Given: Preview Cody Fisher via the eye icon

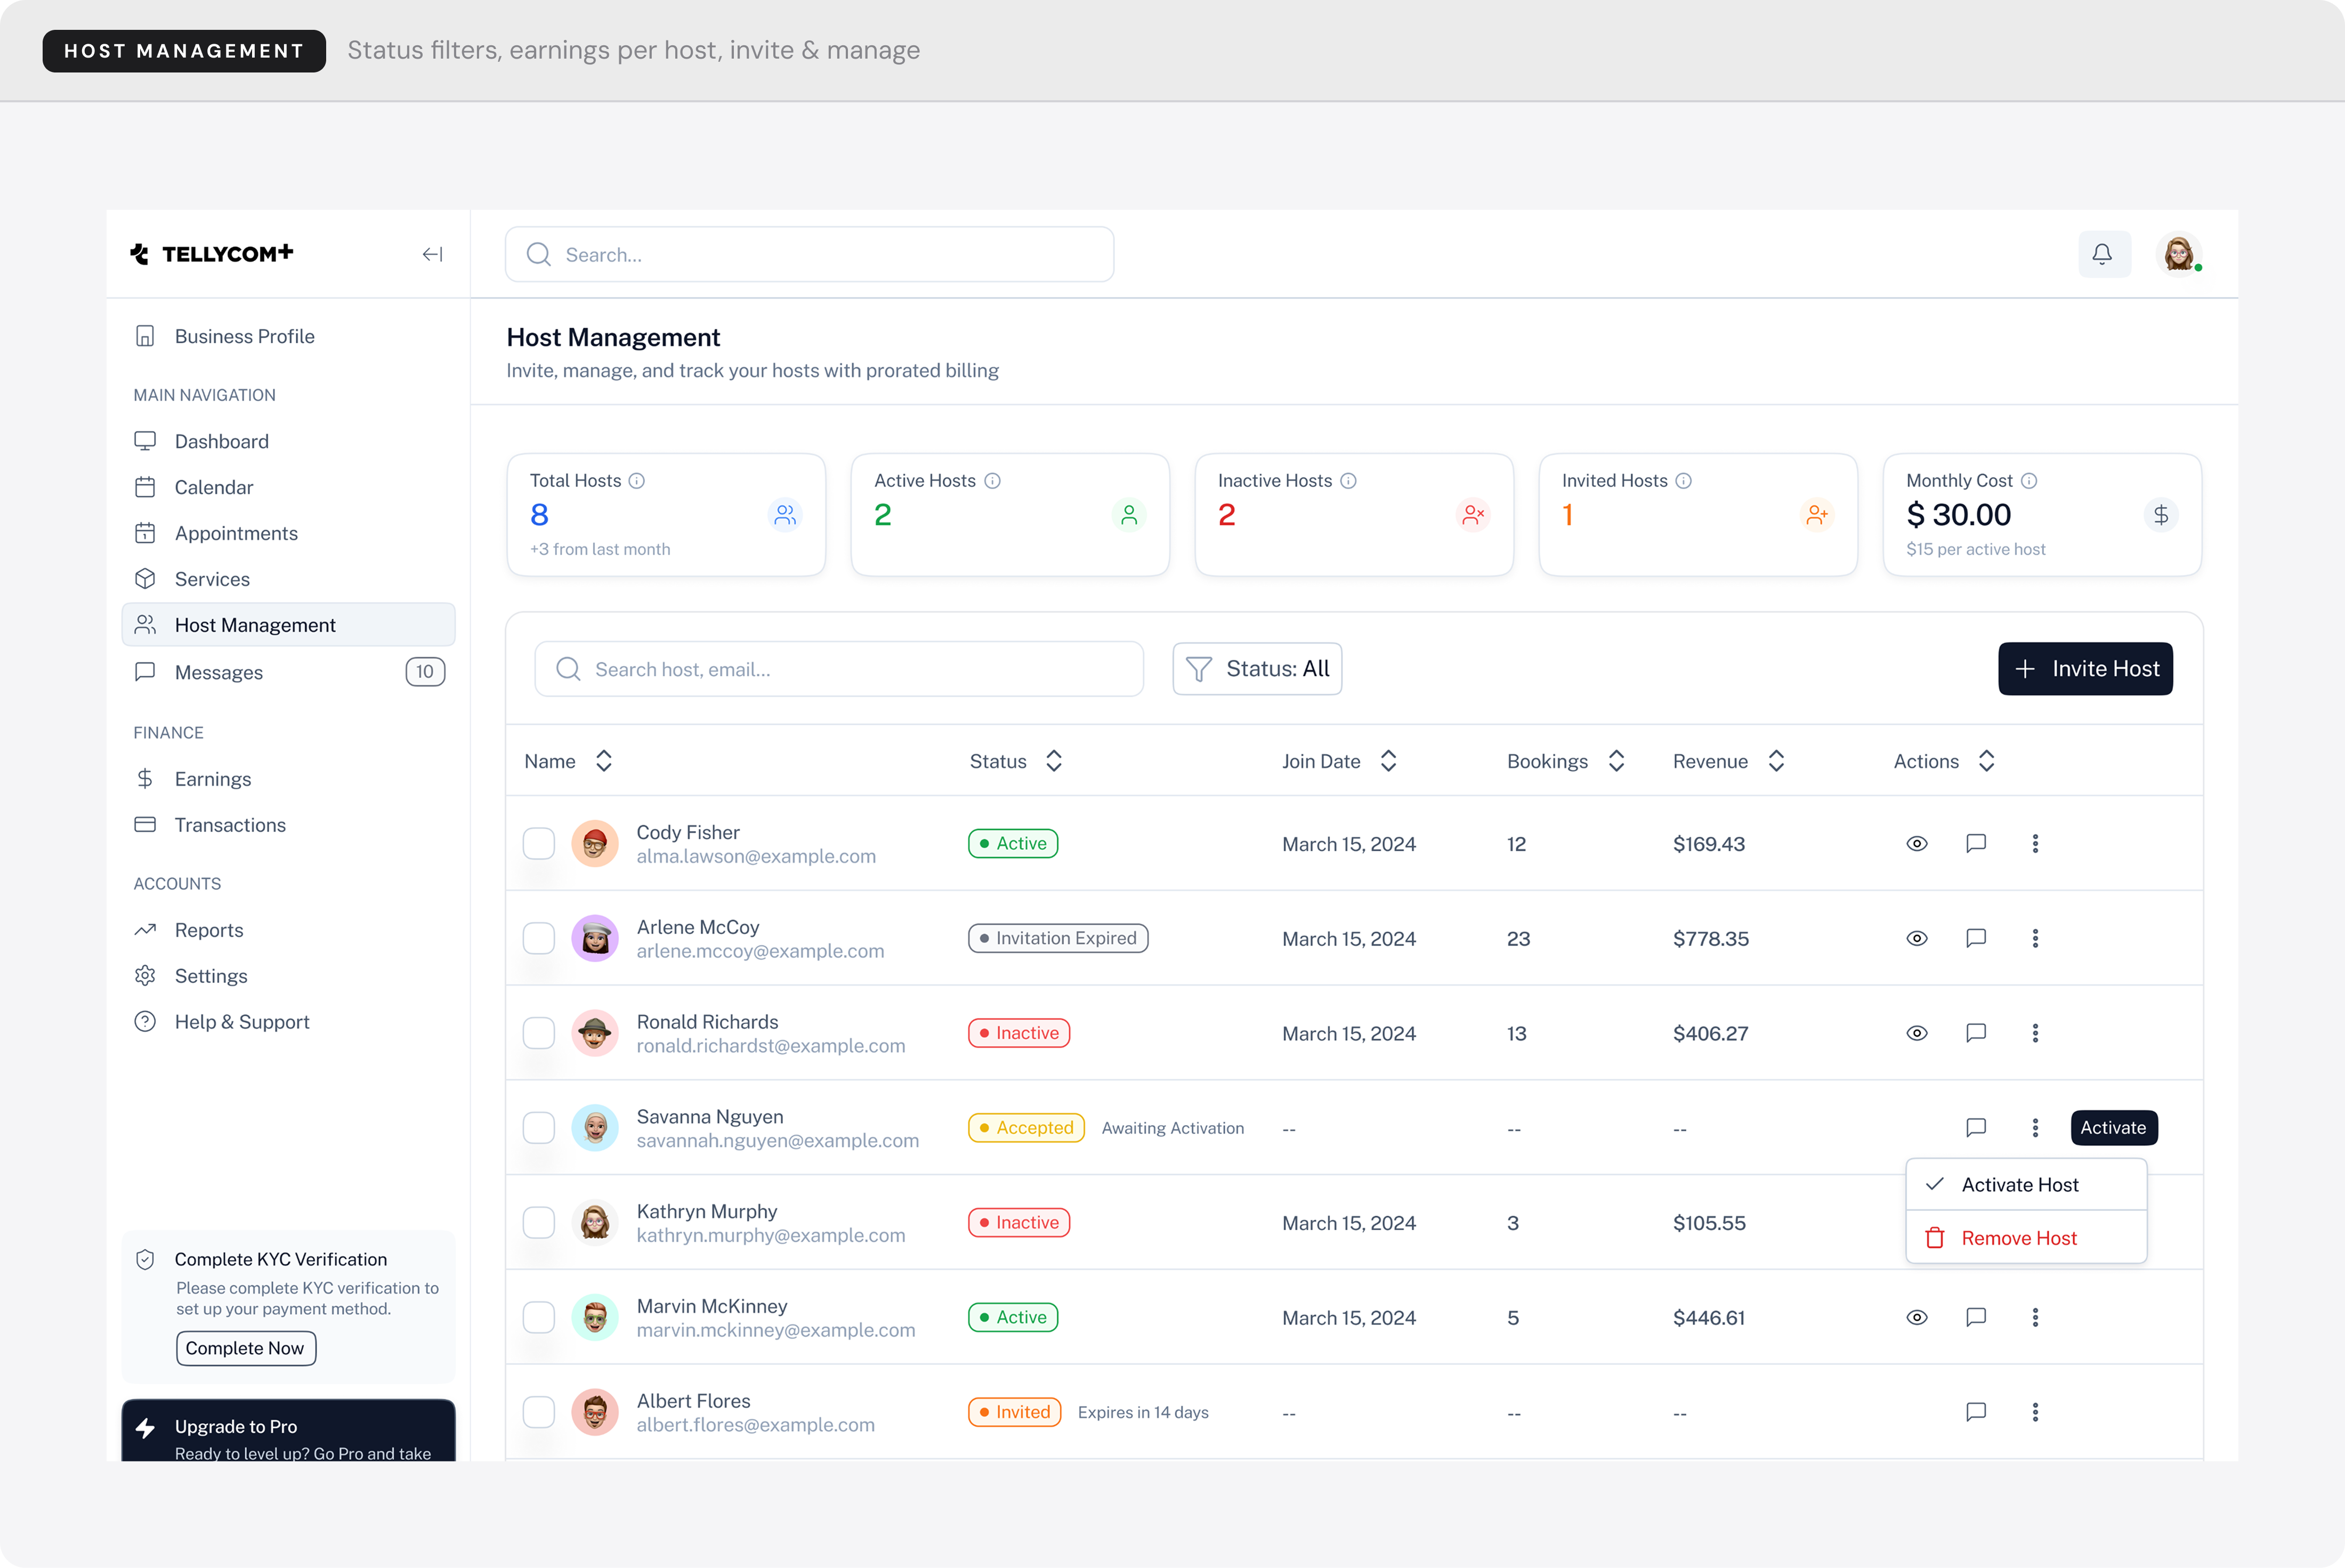Looking at the screenshot, I should click(x=1917, y=843).
